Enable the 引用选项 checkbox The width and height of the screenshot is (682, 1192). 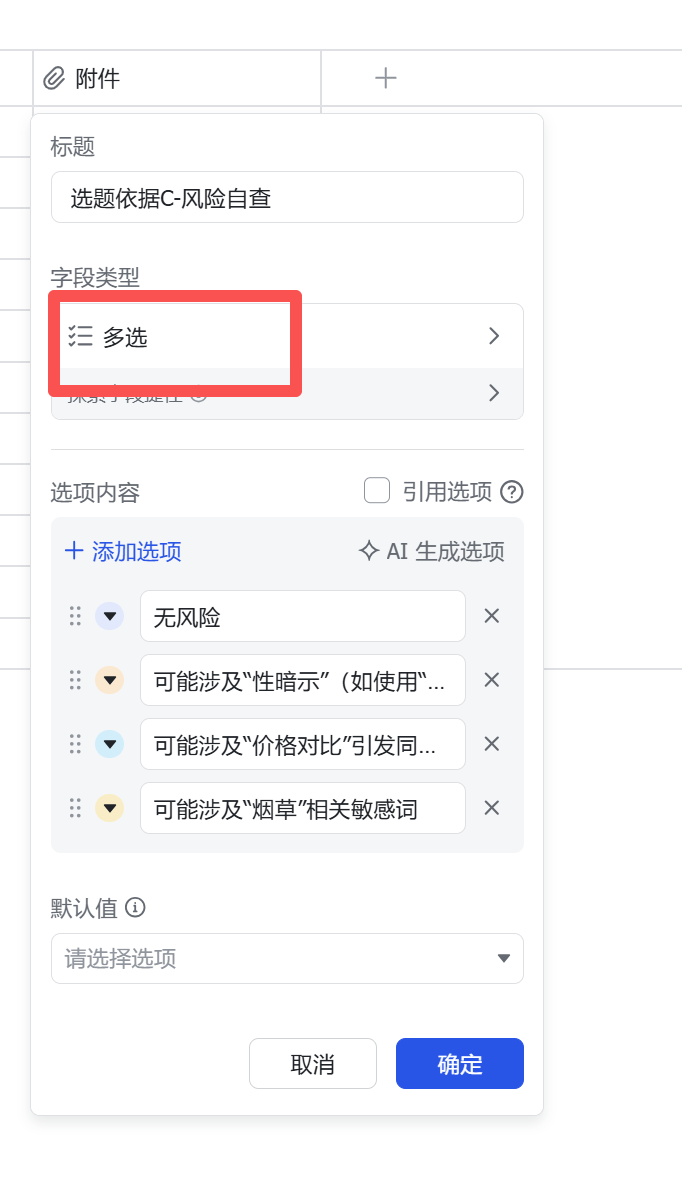[377, 491]
